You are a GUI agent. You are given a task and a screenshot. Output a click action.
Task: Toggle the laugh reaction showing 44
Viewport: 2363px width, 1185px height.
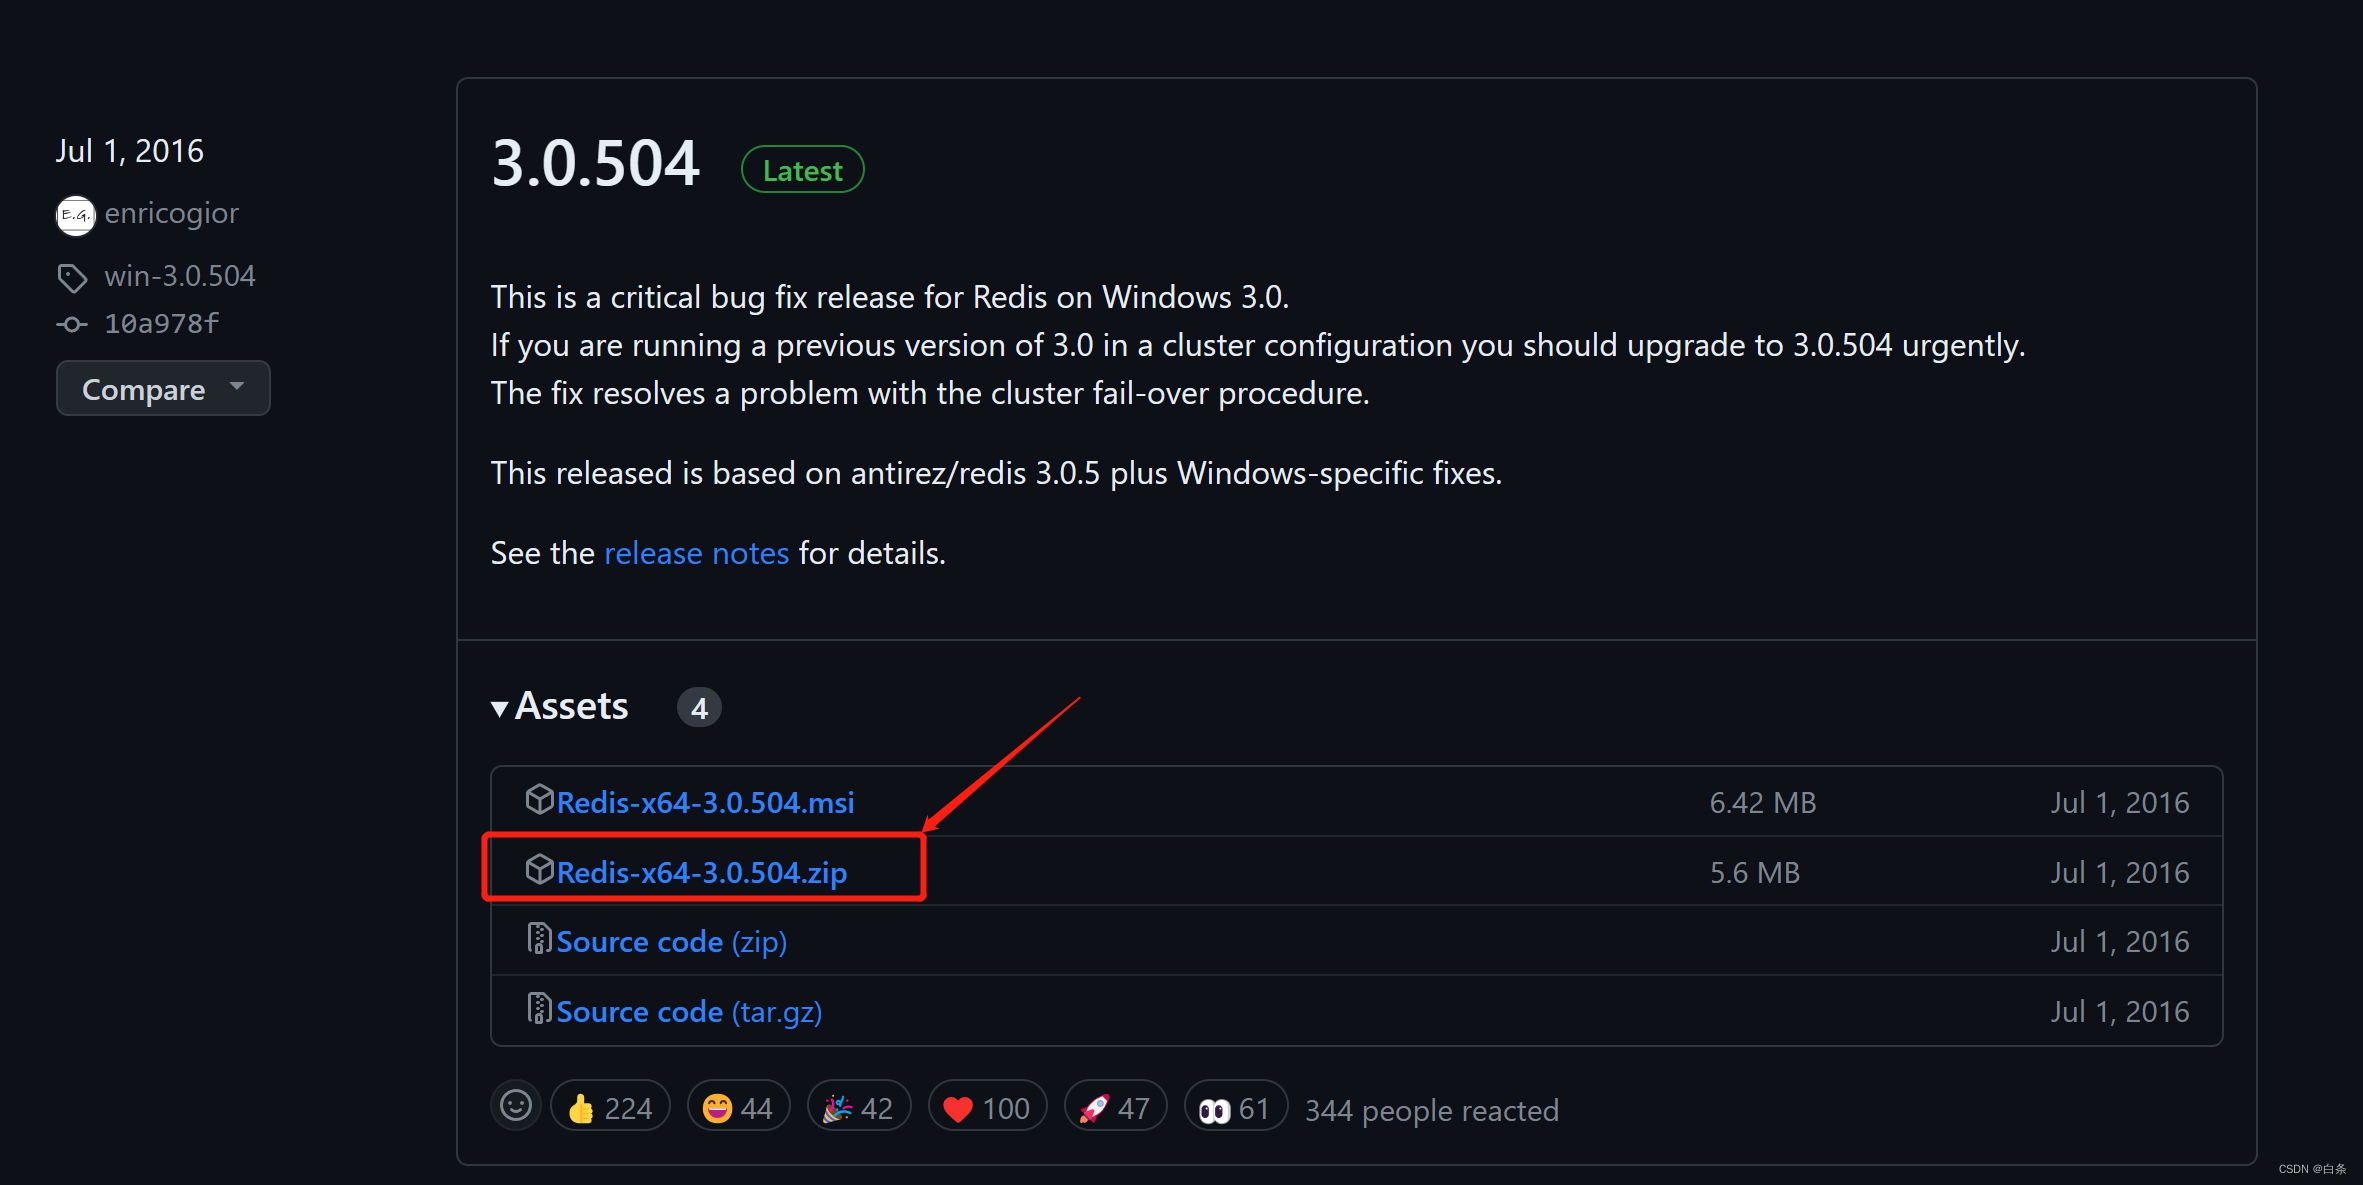click(x=738, y=1108)
